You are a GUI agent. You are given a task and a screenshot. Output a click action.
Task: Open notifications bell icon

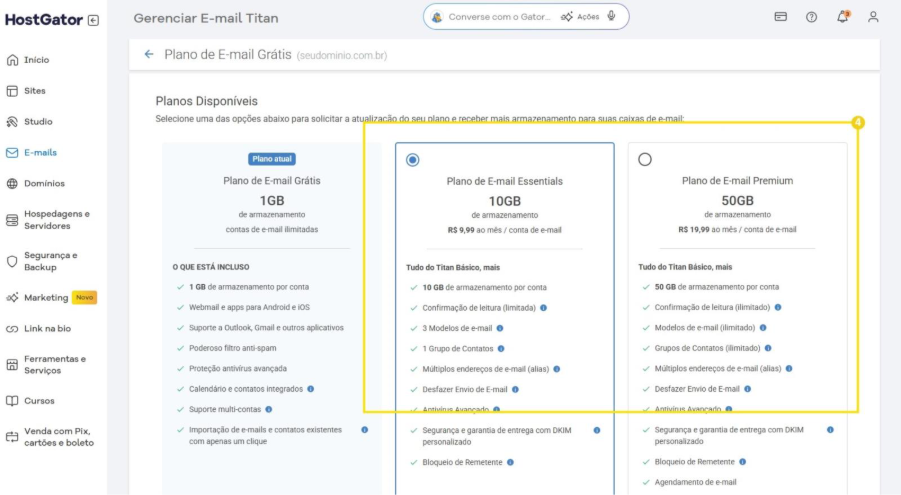point(842,16)
